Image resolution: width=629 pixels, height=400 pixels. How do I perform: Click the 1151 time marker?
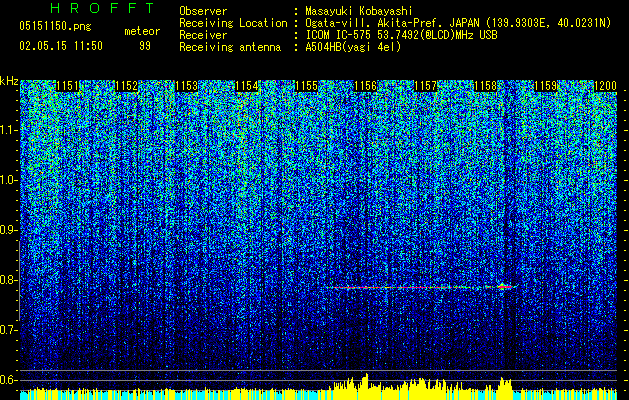(x=67, y=86)
